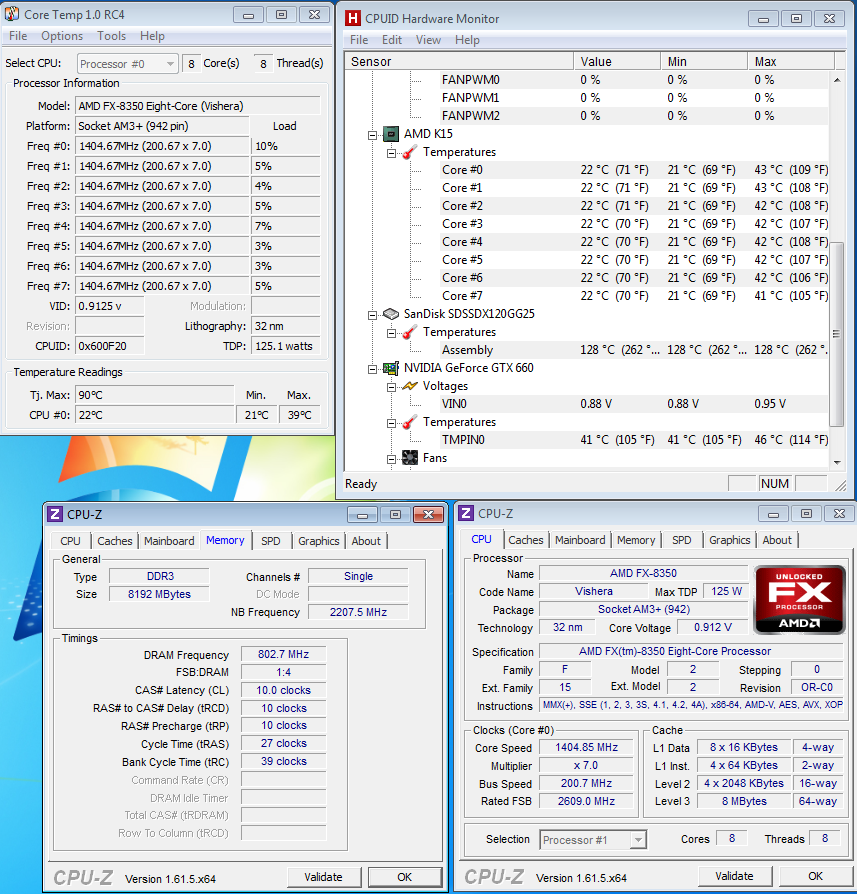Viewport: 857px width, 894px height.
Task: Click the Core Temp title bar app icon
Action: tap(11, 14)
